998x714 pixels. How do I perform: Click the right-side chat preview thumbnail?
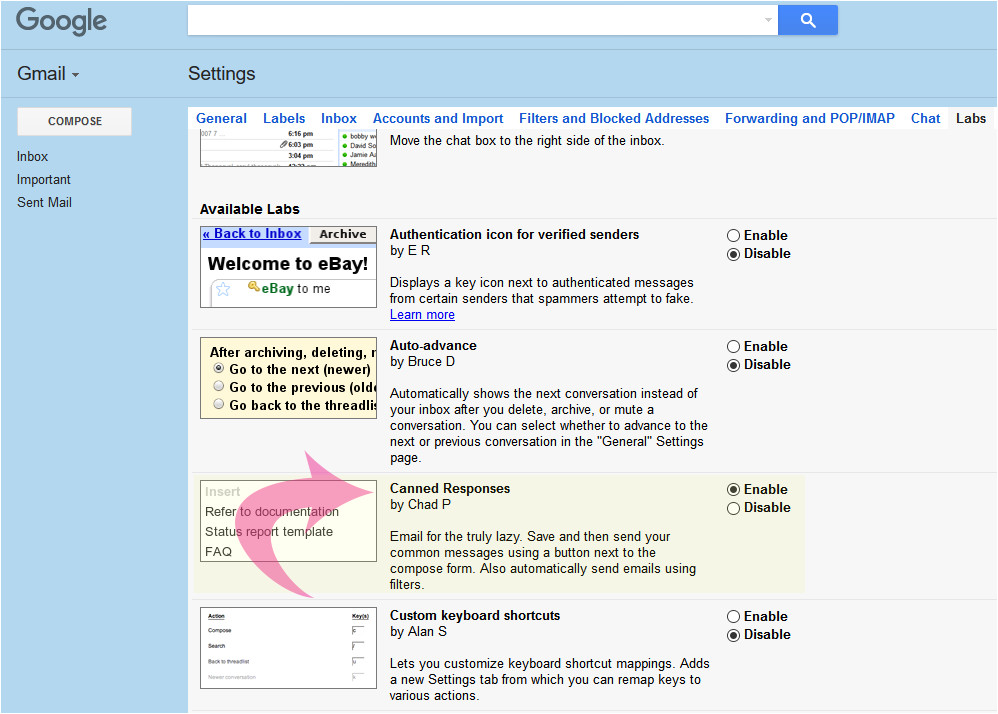288,148
